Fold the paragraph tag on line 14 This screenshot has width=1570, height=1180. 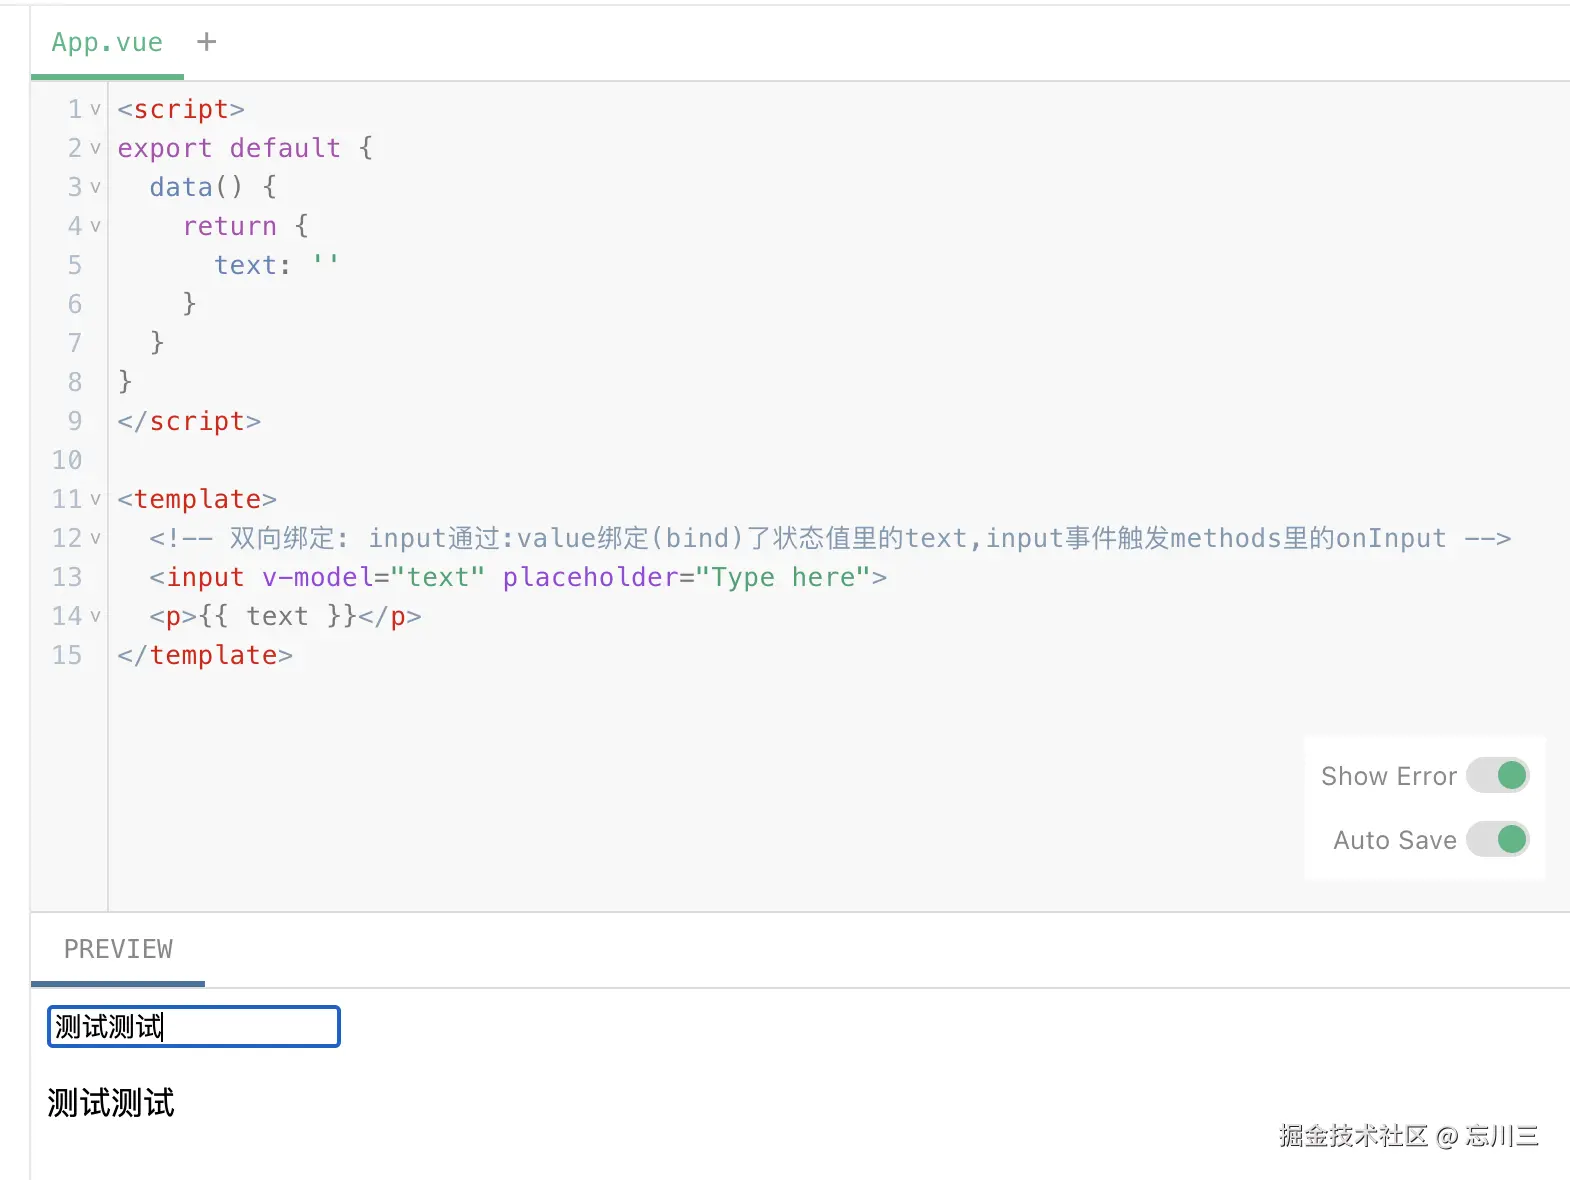pyautogui.click(x=95, y=616)
